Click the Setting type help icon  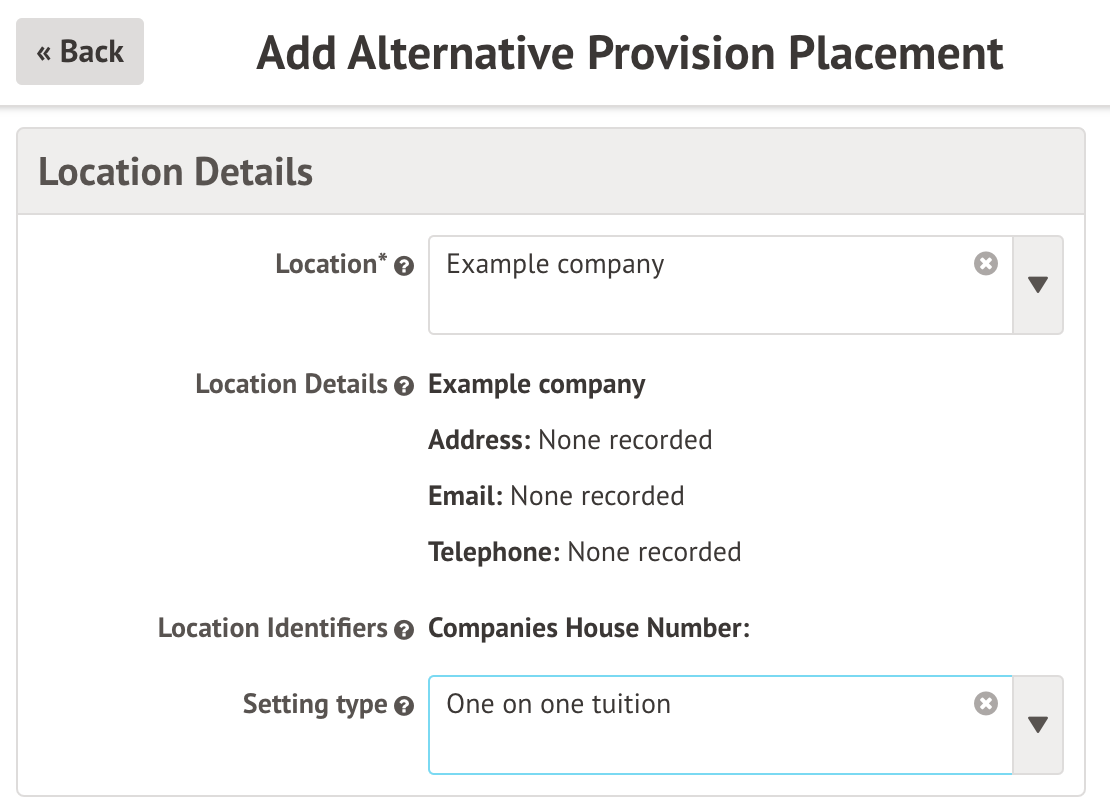pyautogui.click(x=403, y=706)
